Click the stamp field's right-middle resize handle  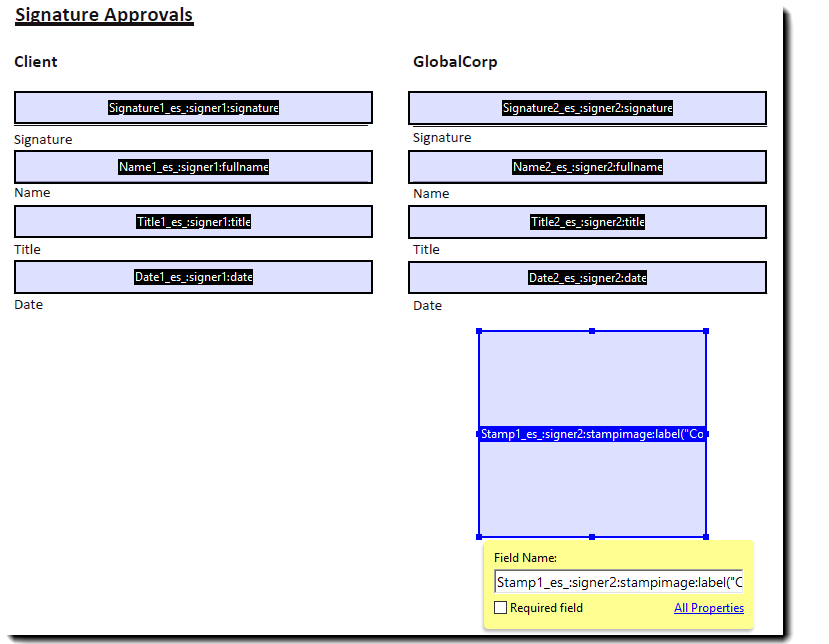[x=706, y=434]
